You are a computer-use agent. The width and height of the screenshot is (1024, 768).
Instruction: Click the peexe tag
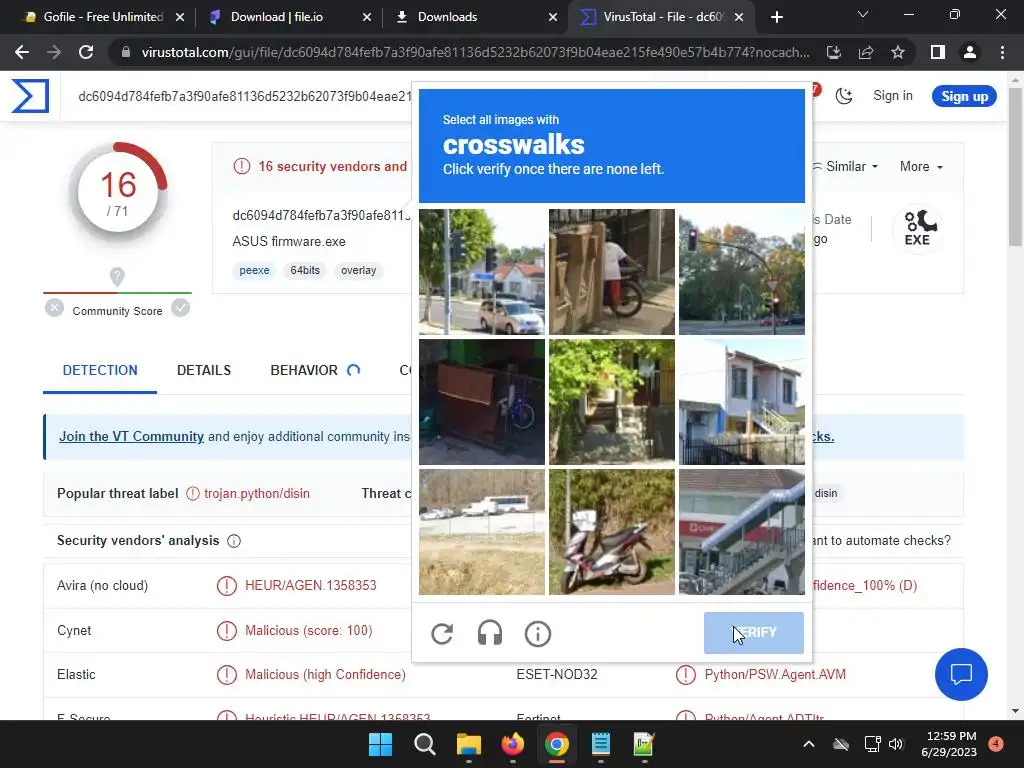[x=254, y=270]
